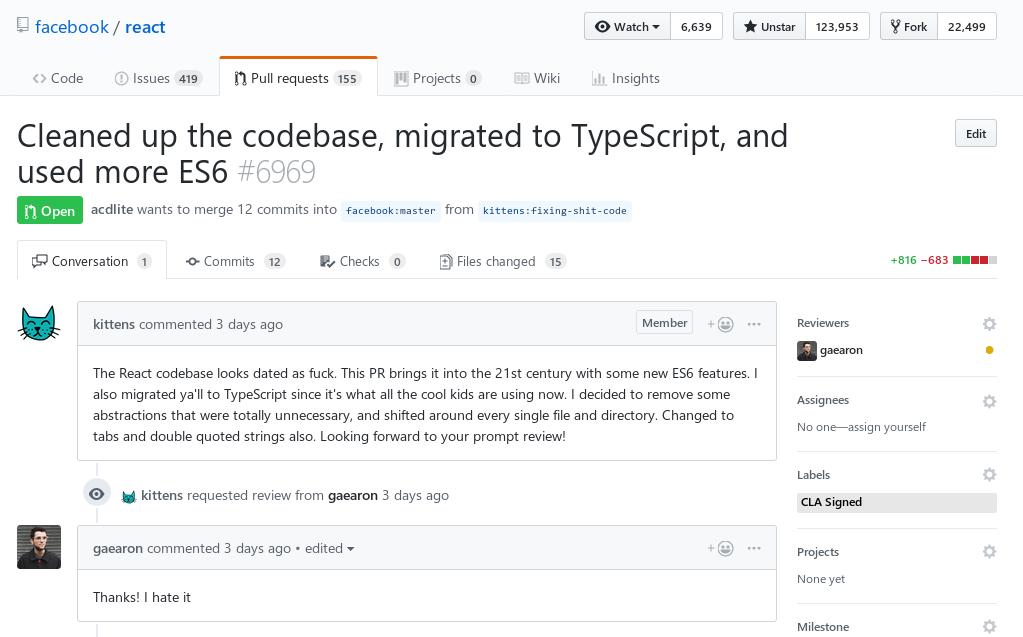1023x637 pixels.
Task: Open the Watch dropdown button
Action: [x=628, y=27]
